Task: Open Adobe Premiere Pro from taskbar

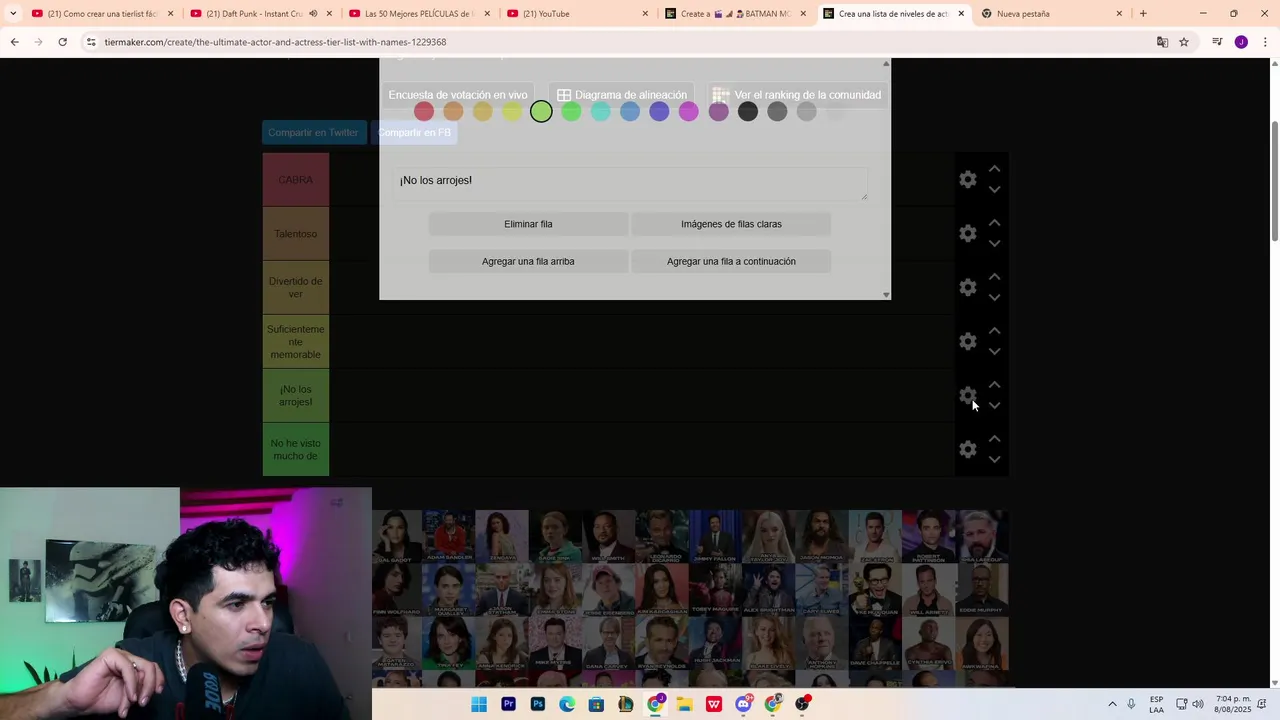Action: click(x=508, y=704)
